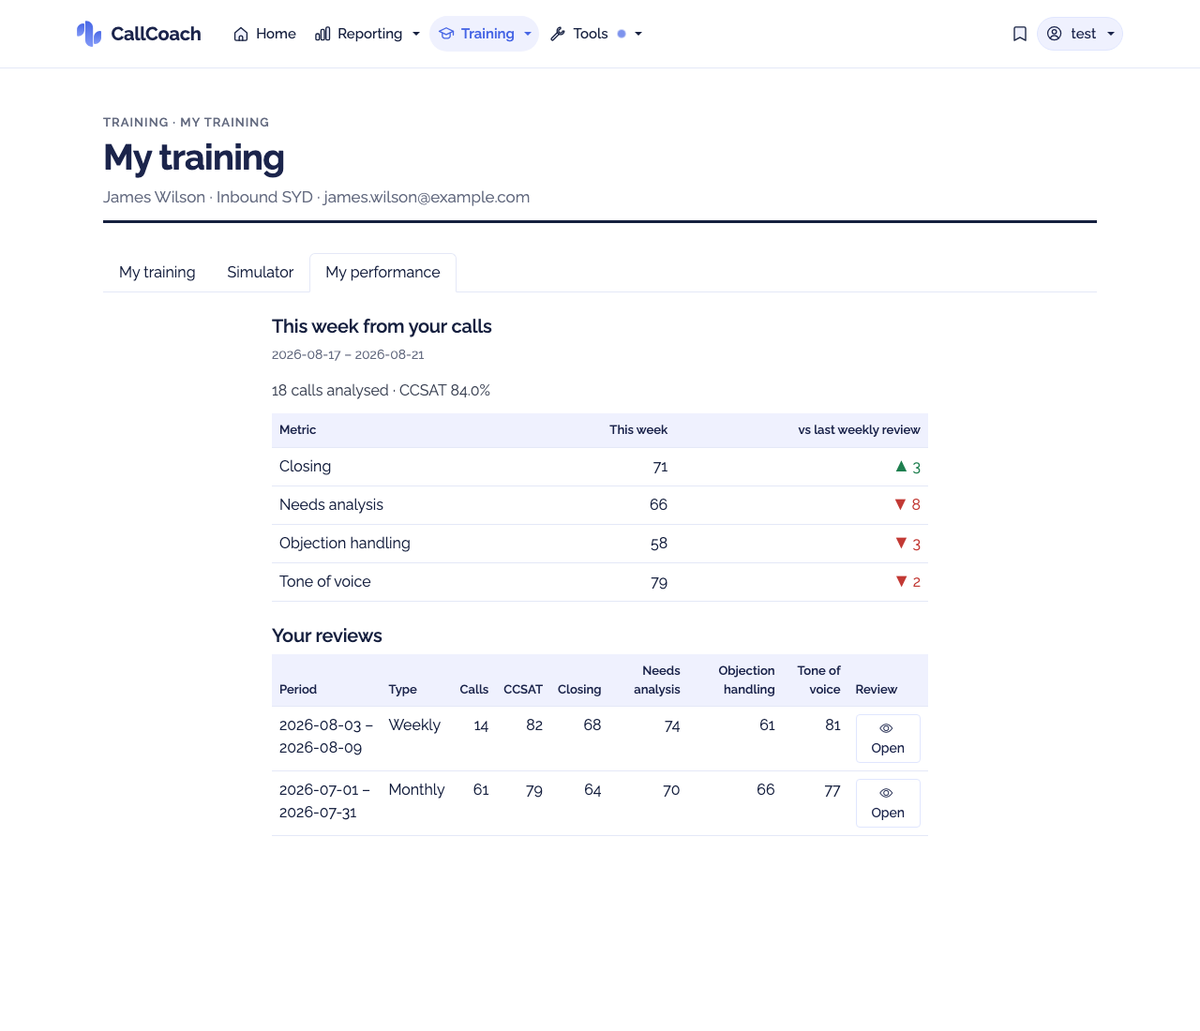Click the CCSAT column header in reviews
This screenshot has width=1200, height=1031.
[523, 690]
